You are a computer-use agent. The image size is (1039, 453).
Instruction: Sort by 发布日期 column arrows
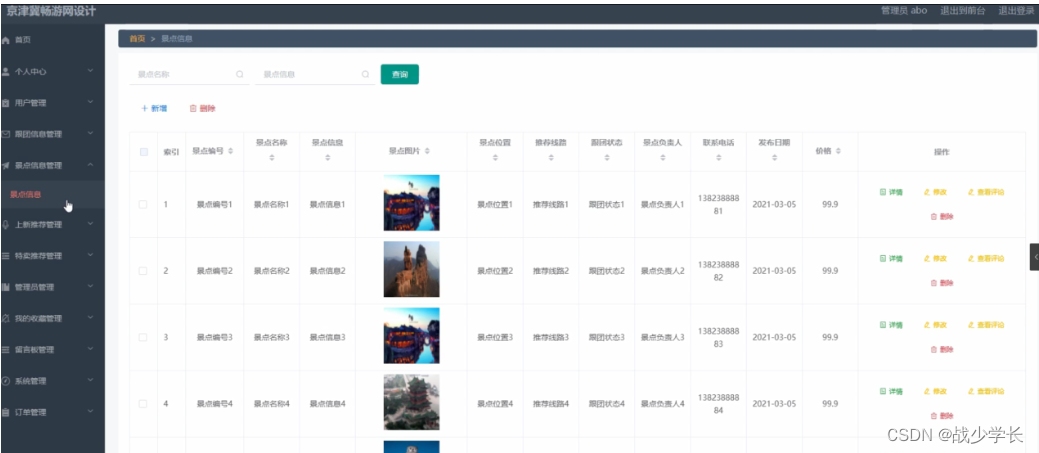click(775, 158)
